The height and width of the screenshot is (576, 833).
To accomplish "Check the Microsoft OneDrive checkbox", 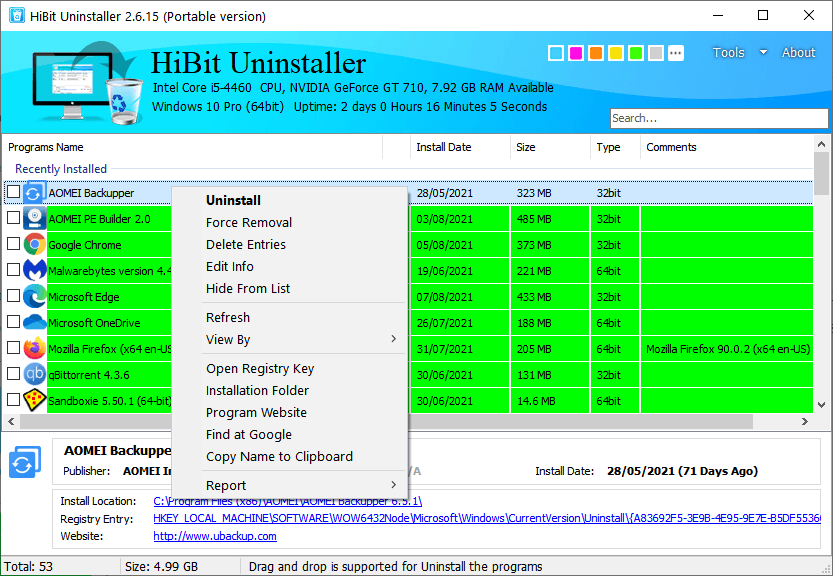I will [x=13, y=322].
